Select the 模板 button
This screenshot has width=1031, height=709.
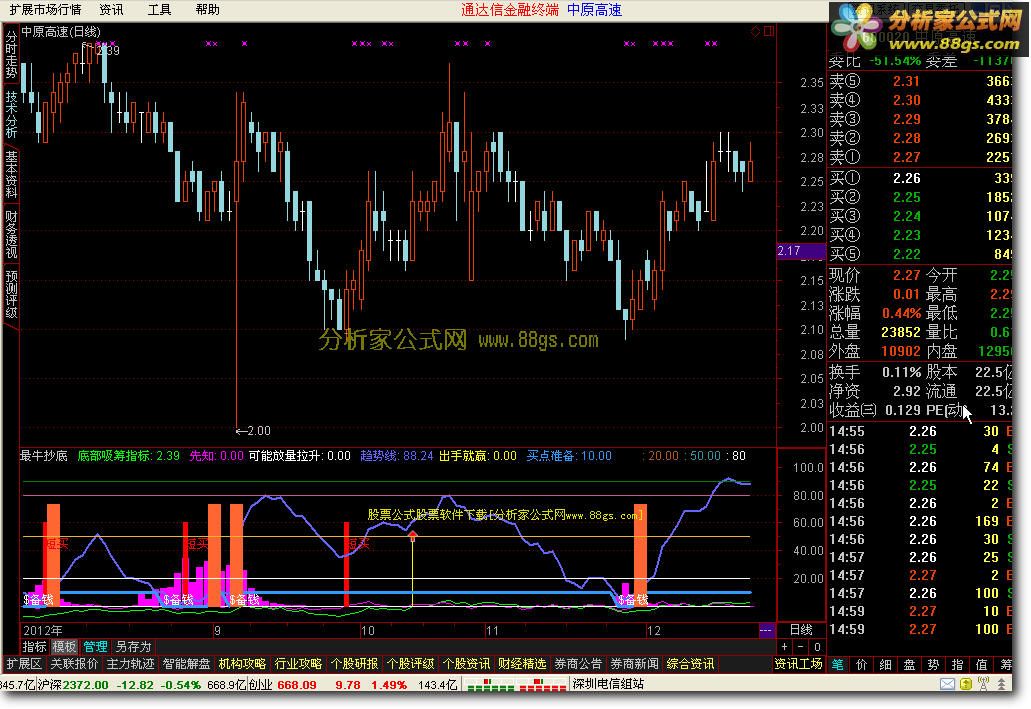(x=64, y=647)
